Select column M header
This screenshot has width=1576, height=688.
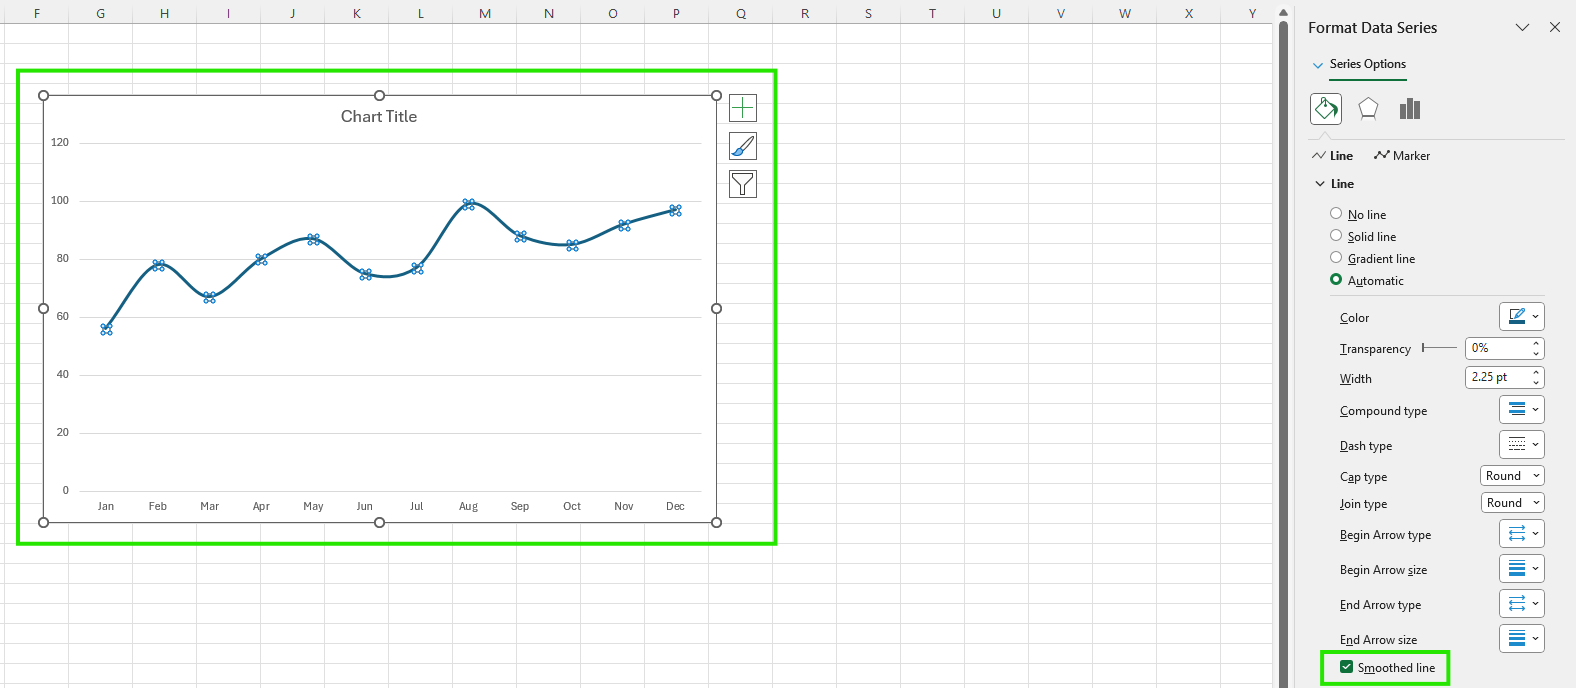485,13
